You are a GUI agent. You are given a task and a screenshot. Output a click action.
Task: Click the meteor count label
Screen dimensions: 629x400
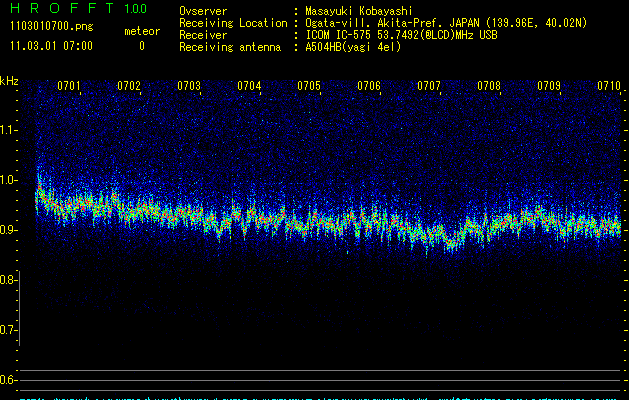(141, 32)
